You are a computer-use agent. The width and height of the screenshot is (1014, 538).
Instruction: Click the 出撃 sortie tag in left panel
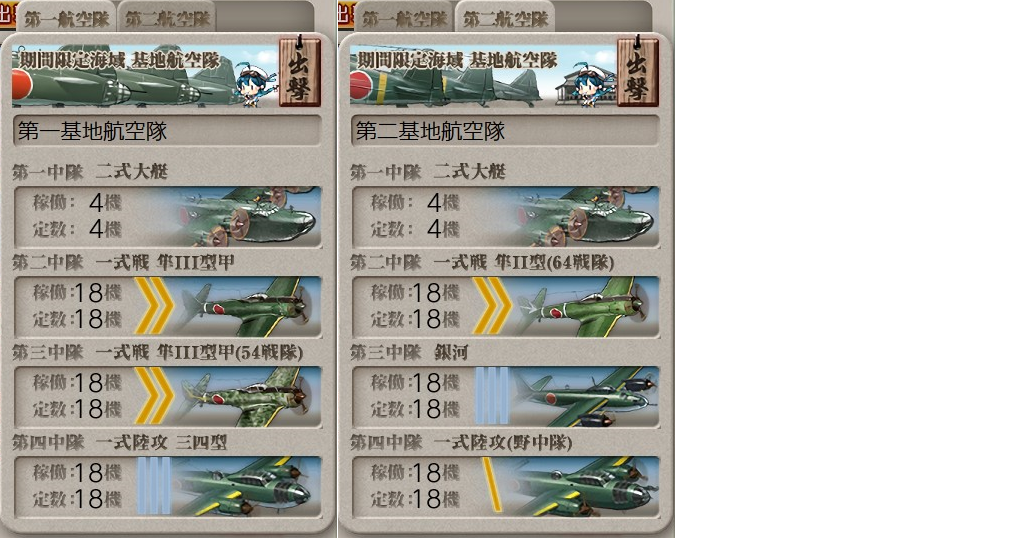click(300, 72)
